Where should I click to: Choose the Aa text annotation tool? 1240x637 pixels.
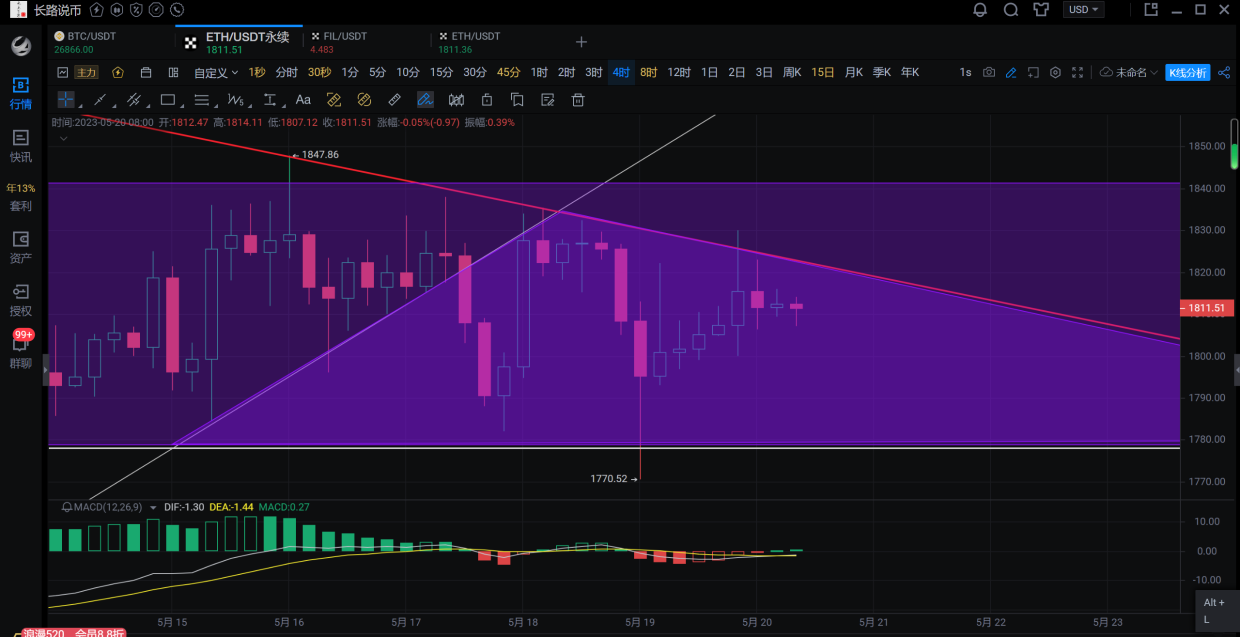(x=303, y=100)
